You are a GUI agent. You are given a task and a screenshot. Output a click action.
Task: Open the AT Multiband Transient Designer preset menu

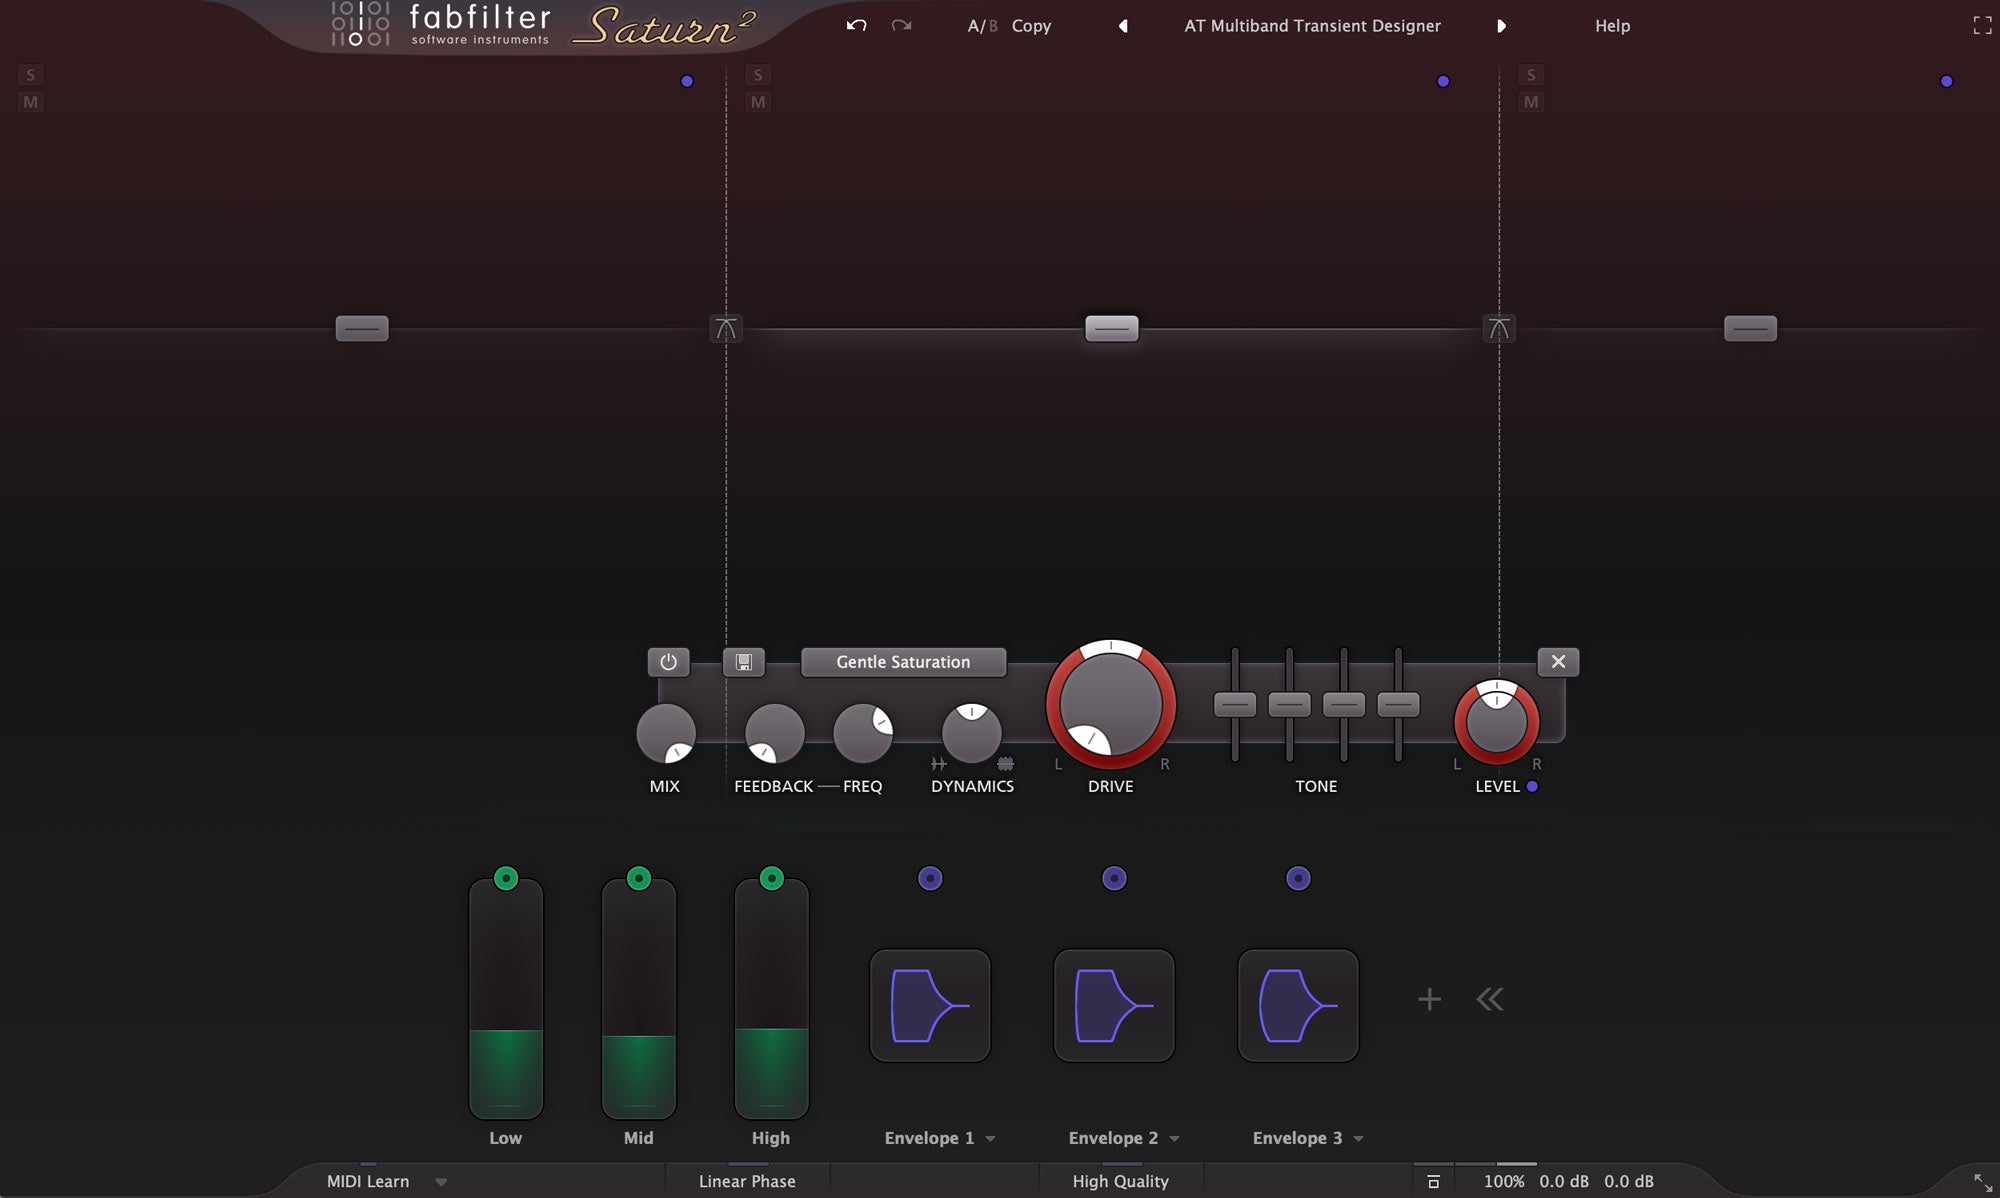pos(1312,26)
